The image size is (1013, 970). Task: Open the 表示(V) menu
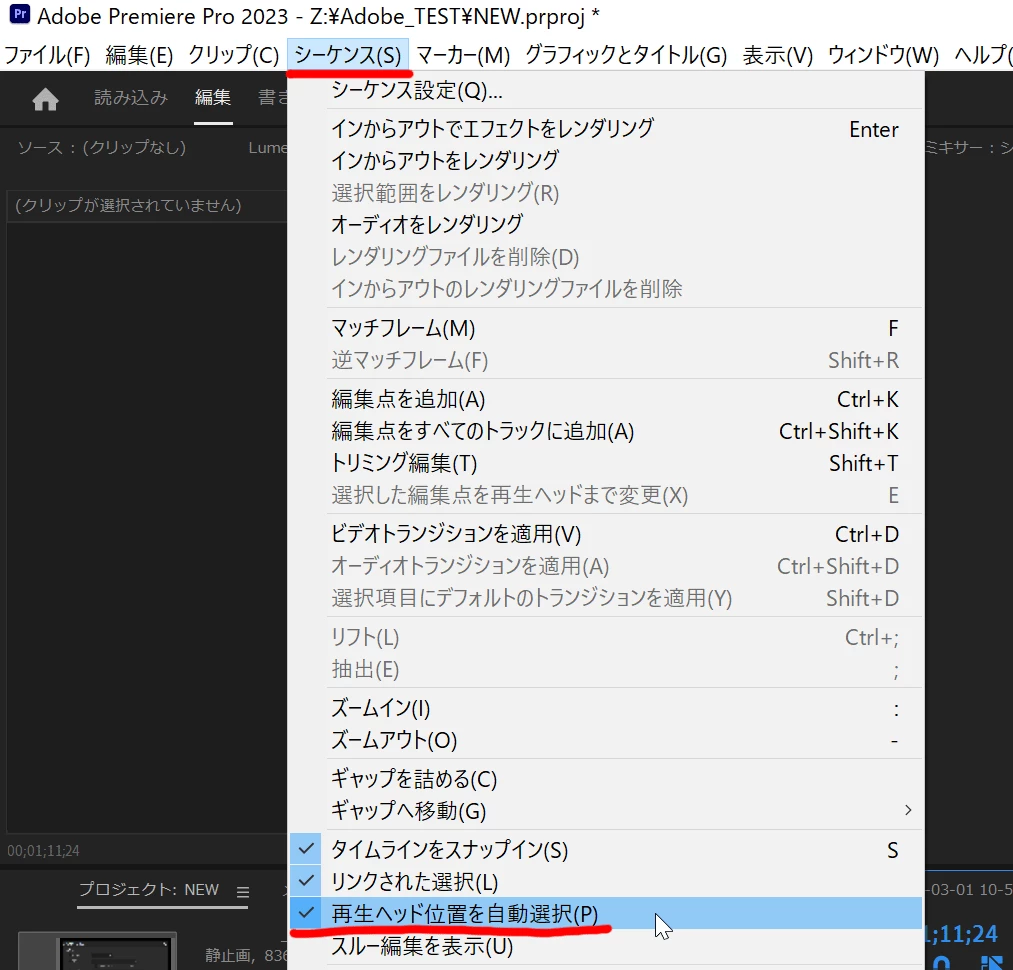pyautogui.click(x=778, y=56)
